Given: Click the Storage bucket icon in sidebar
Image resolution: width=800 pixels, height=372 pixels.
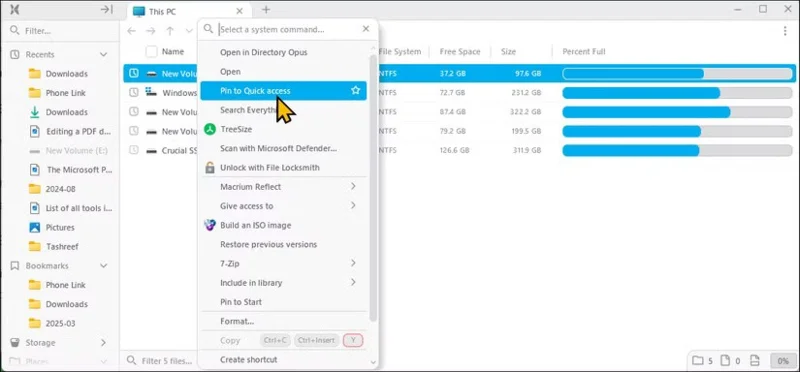Looking at the screenshot, I should point(15,342).
